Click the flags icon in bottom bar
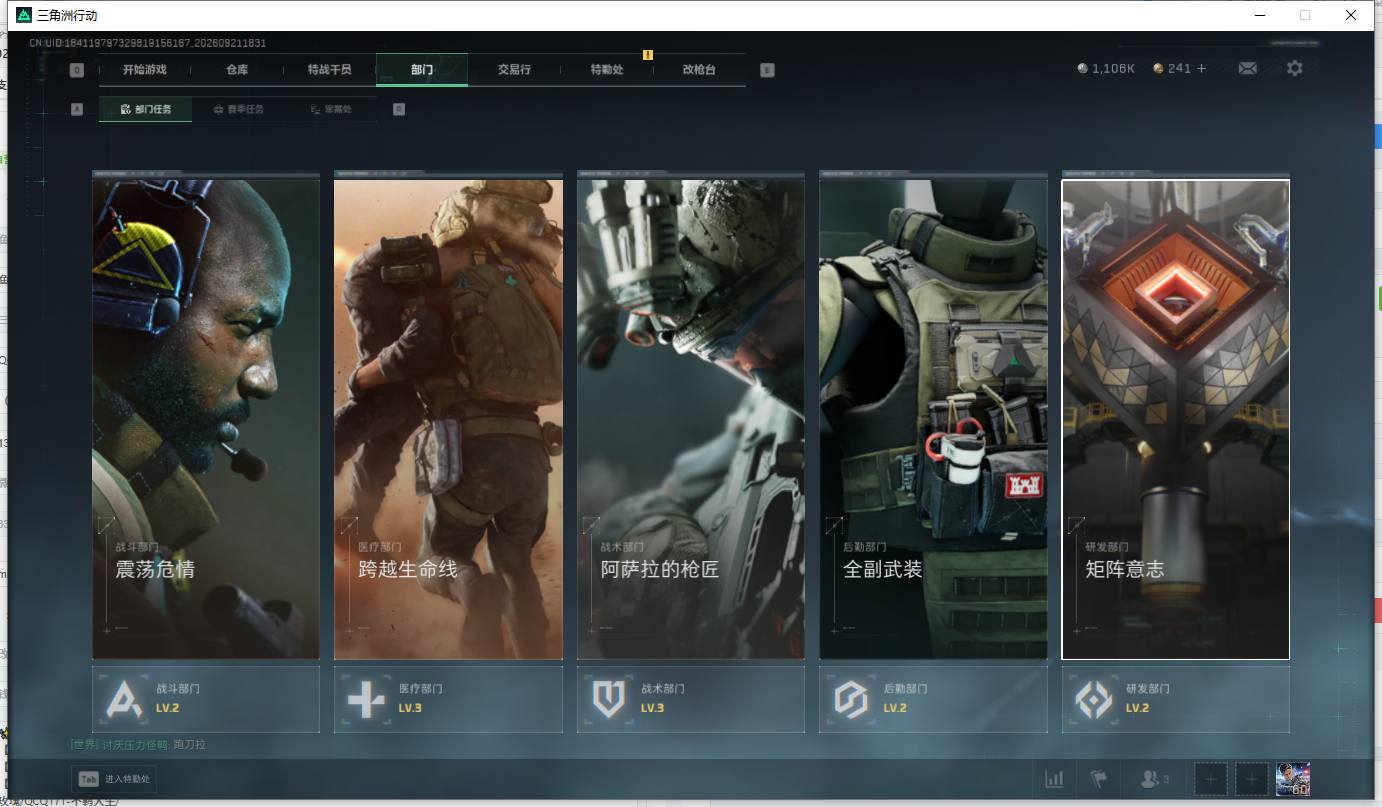Screen dimensions: 1382x807 (x=1099, y=779)
